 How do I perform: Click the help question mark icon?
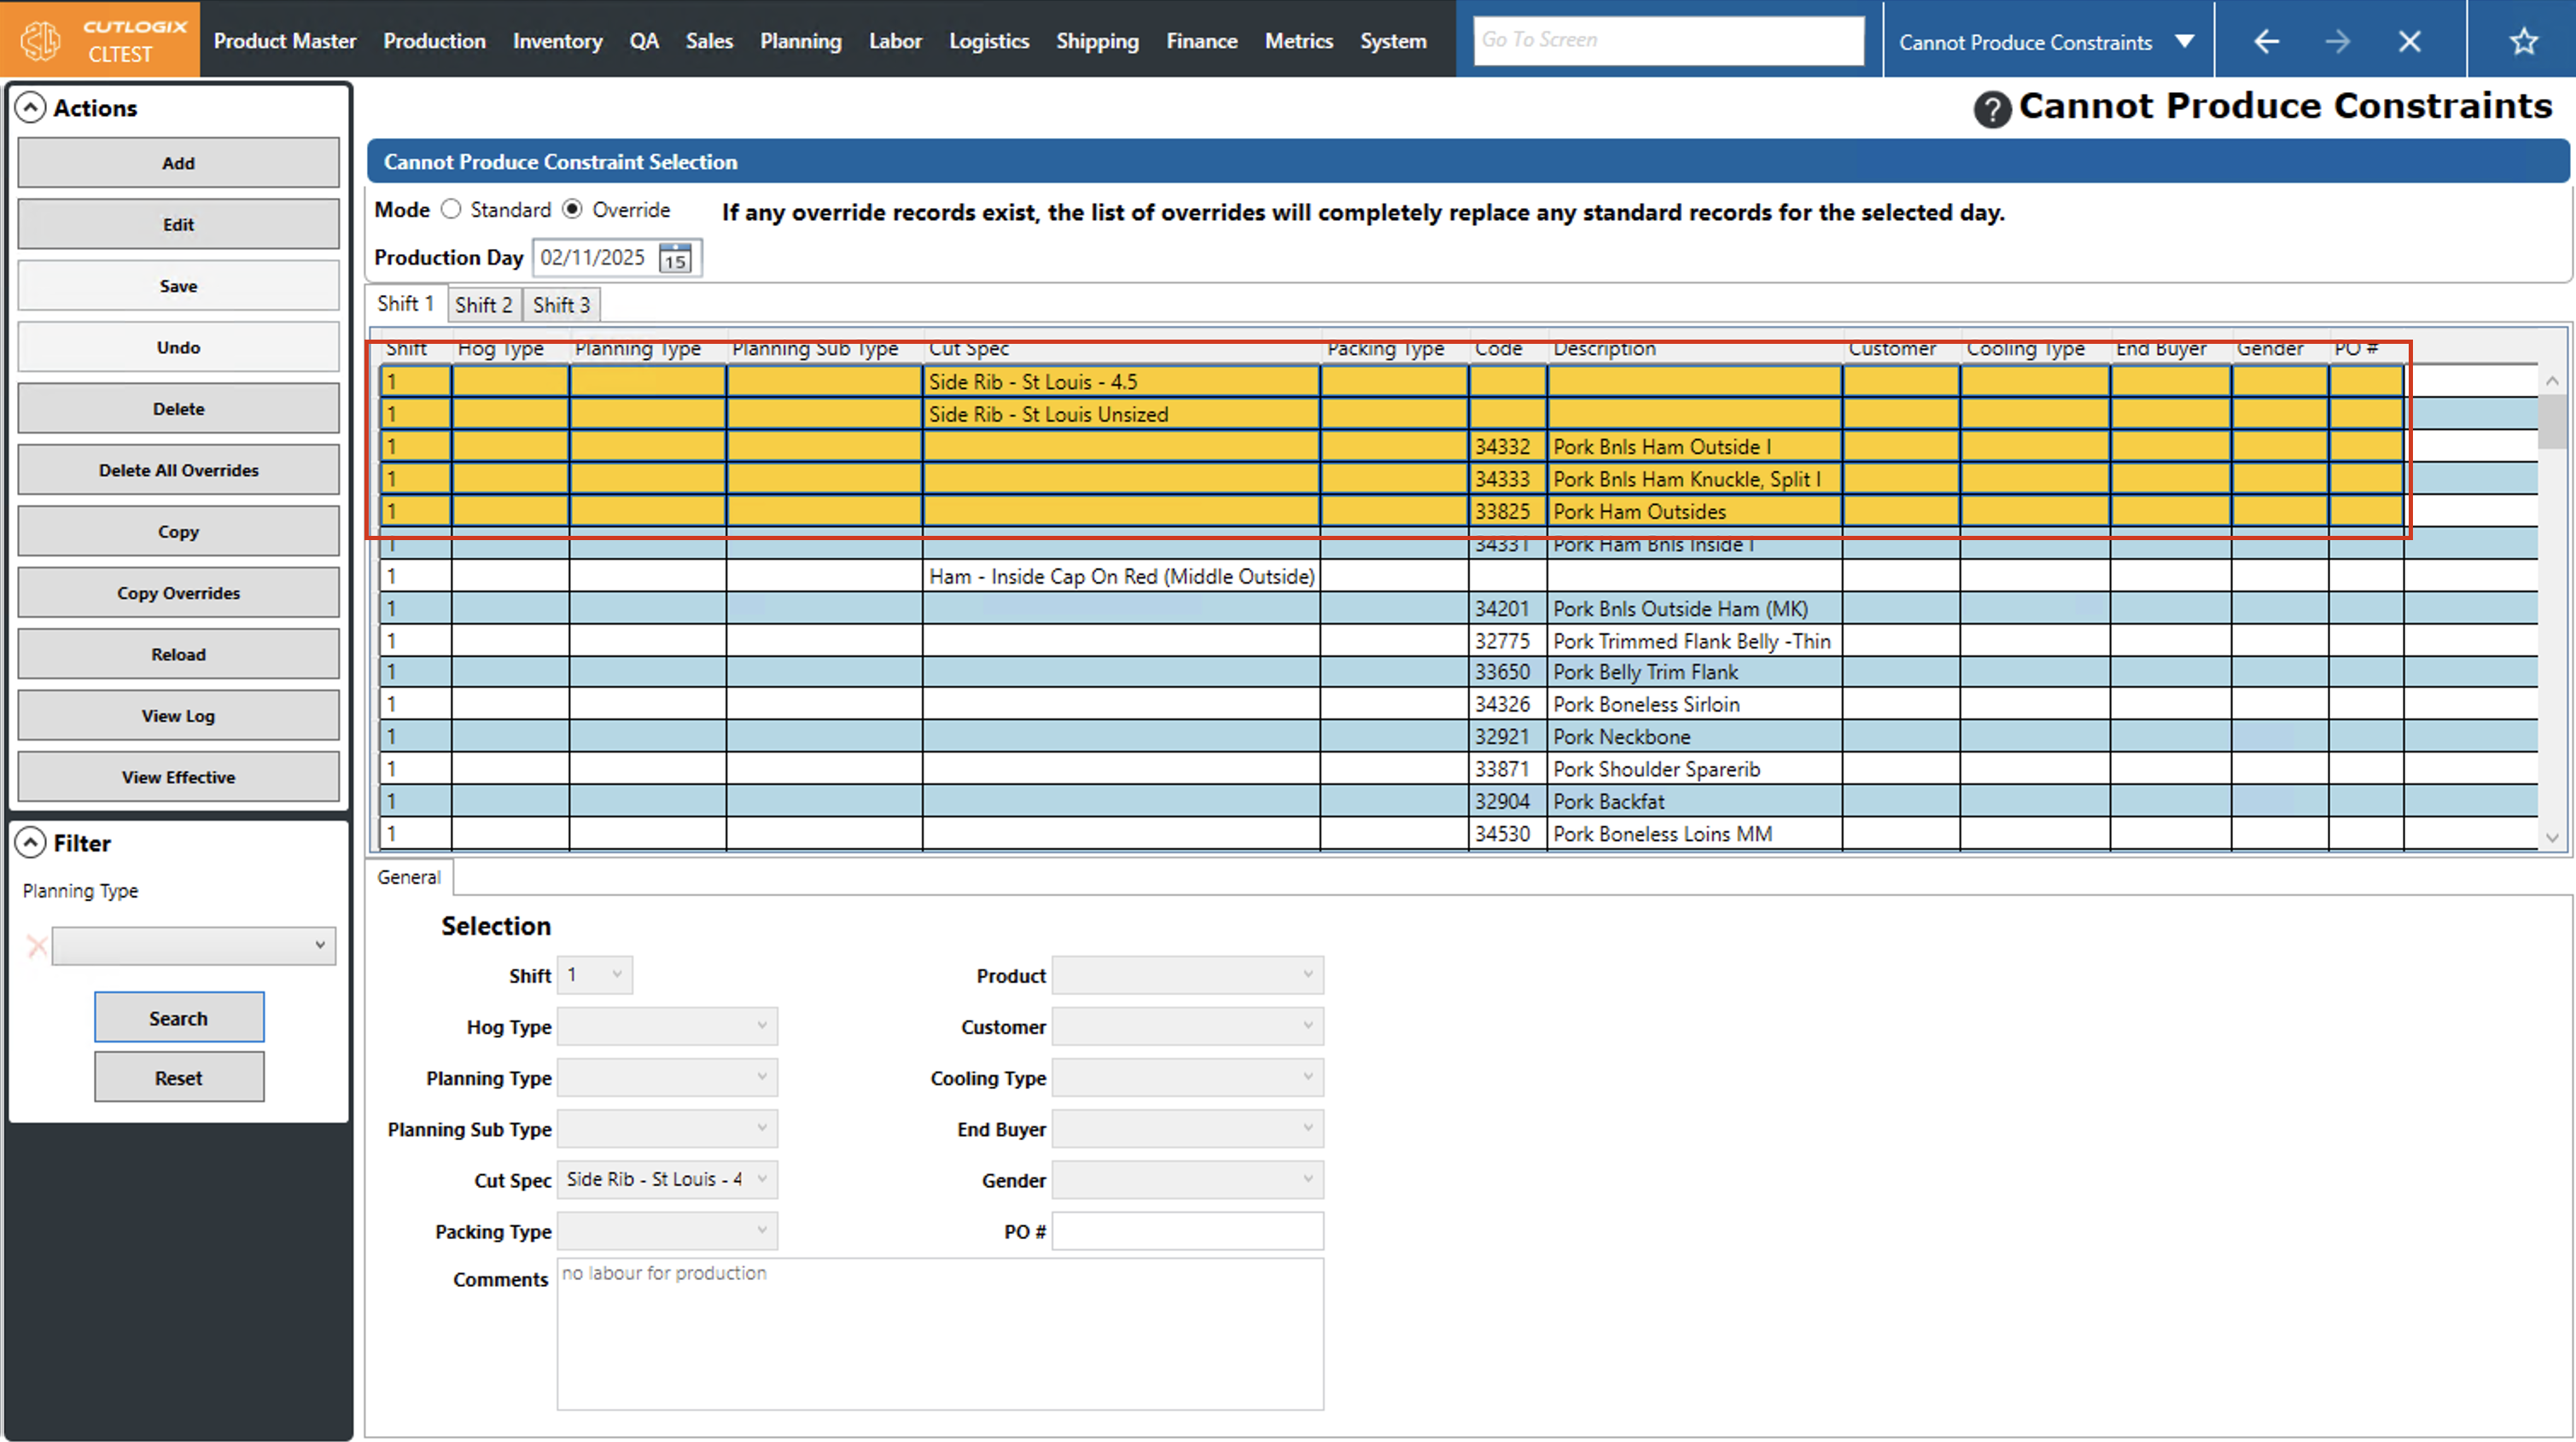[x=1991, y=109]
